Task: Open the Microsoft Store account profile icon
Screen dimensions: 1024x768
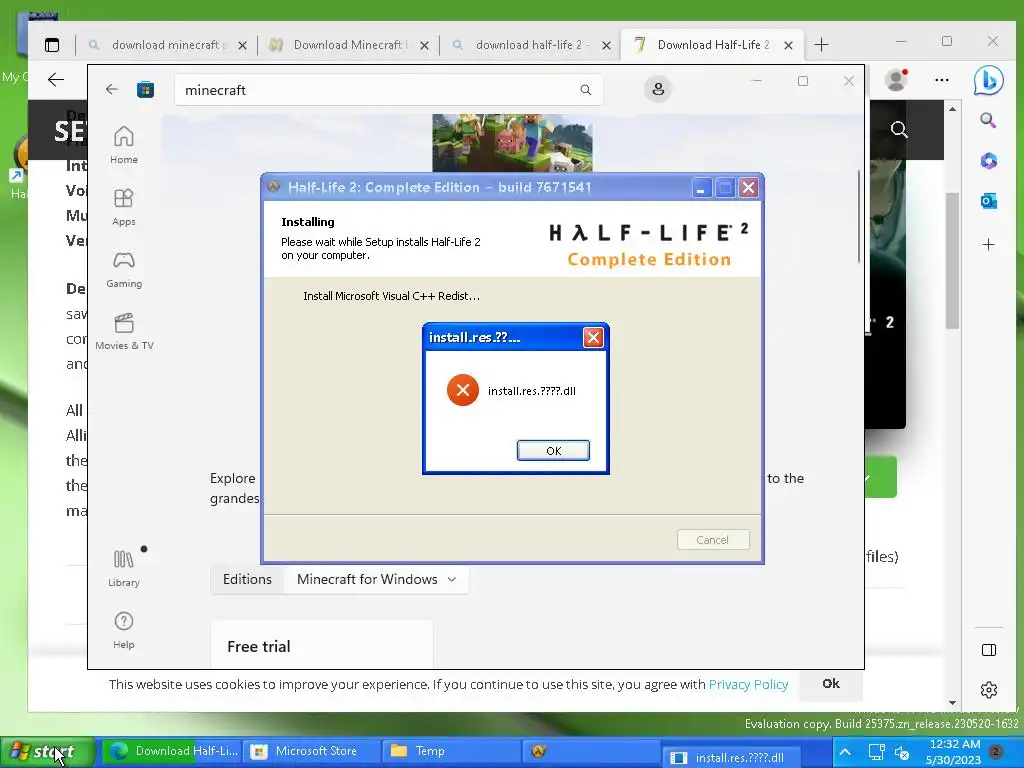Action: click(x=658, y=89)
